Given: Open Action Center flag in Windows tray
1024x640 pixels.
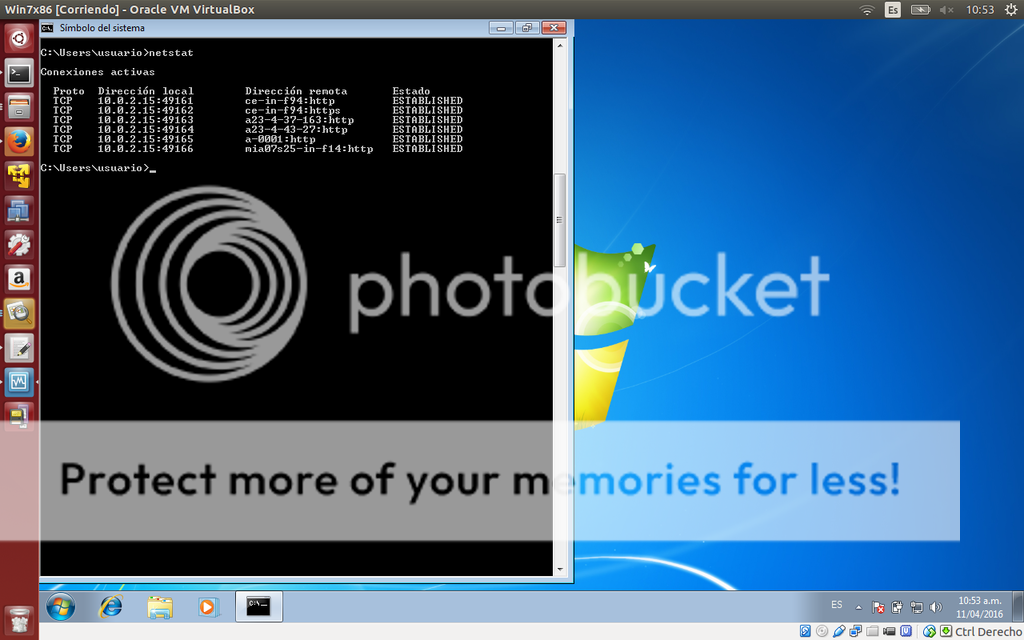Looking at the screenshot, I should tap(878, 607).
